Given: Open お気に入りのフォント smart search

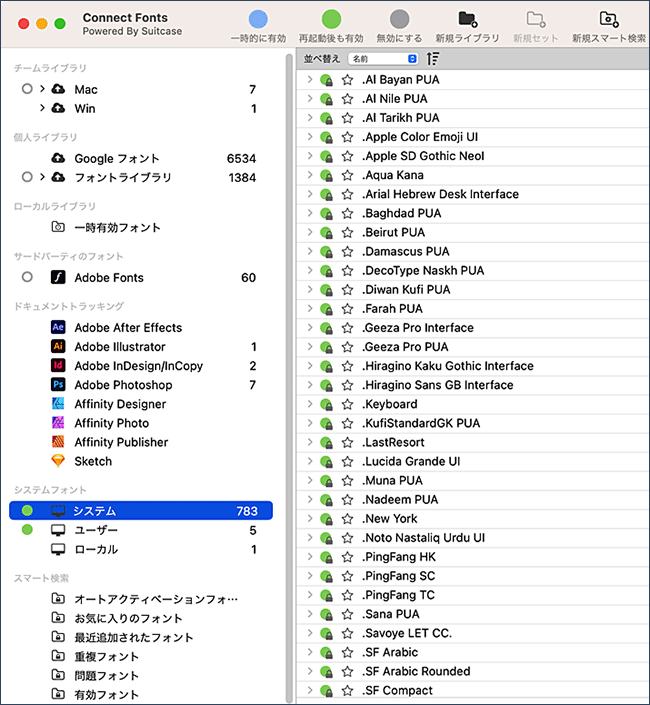Looking at the screenshot, I should click(128, 618).
